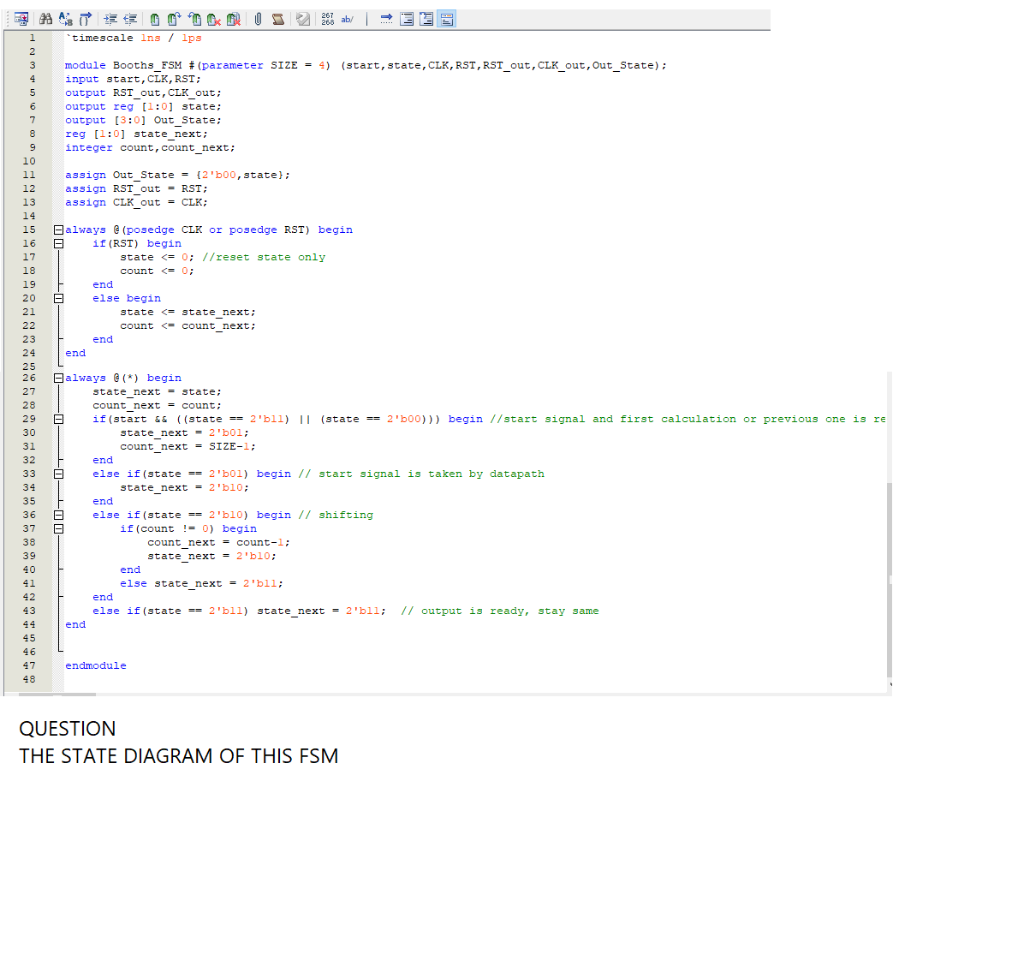Image resolution: width=1024 pixels, height=966 pixels.
Task: Toggle the highlighted layout view icon
Action: pos(446,18)
